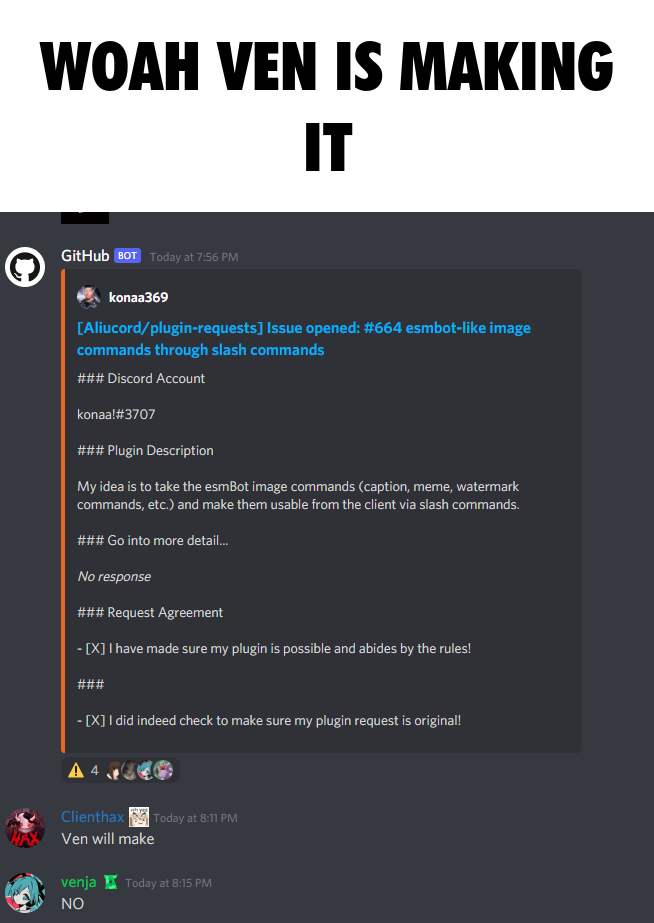Click konaa369's small avatar in the embed
This screenshot has width=654, height=923.
coord(88,297)
